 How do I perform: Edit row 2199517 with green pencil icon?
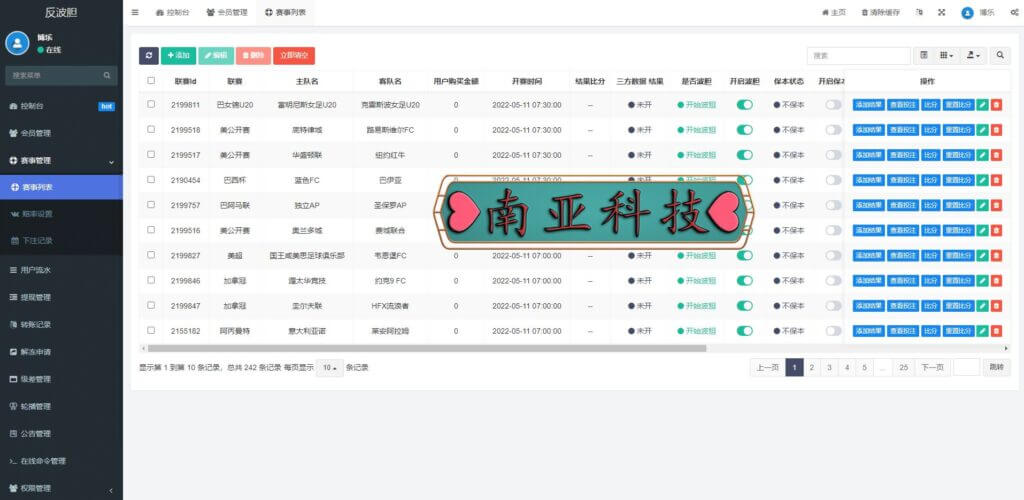point(983,155)
